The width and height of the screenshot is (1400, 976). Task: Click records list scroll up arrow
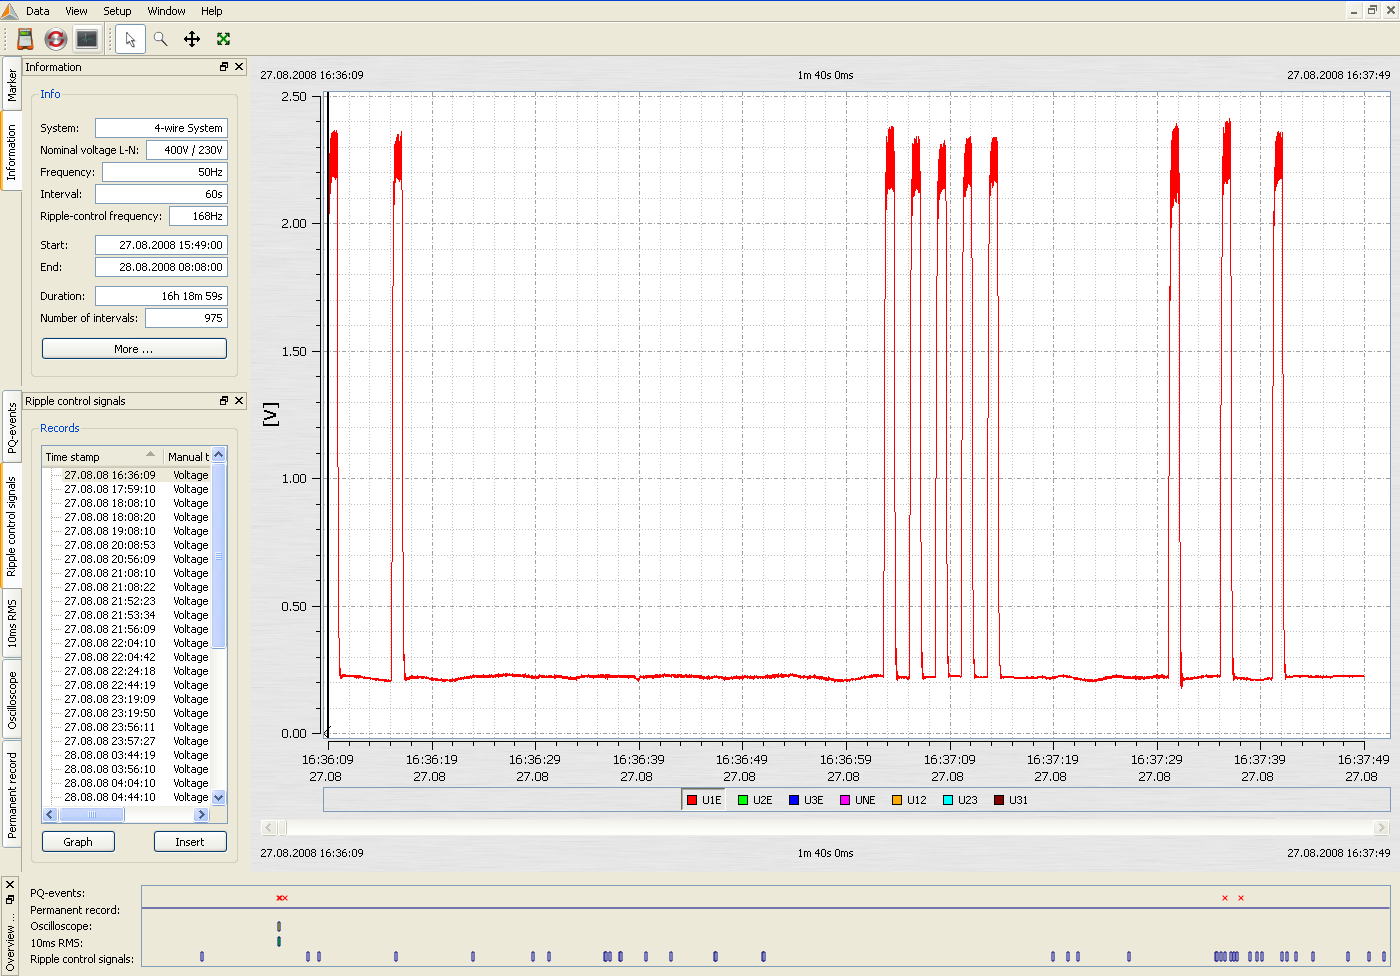(x=219, y=455)
